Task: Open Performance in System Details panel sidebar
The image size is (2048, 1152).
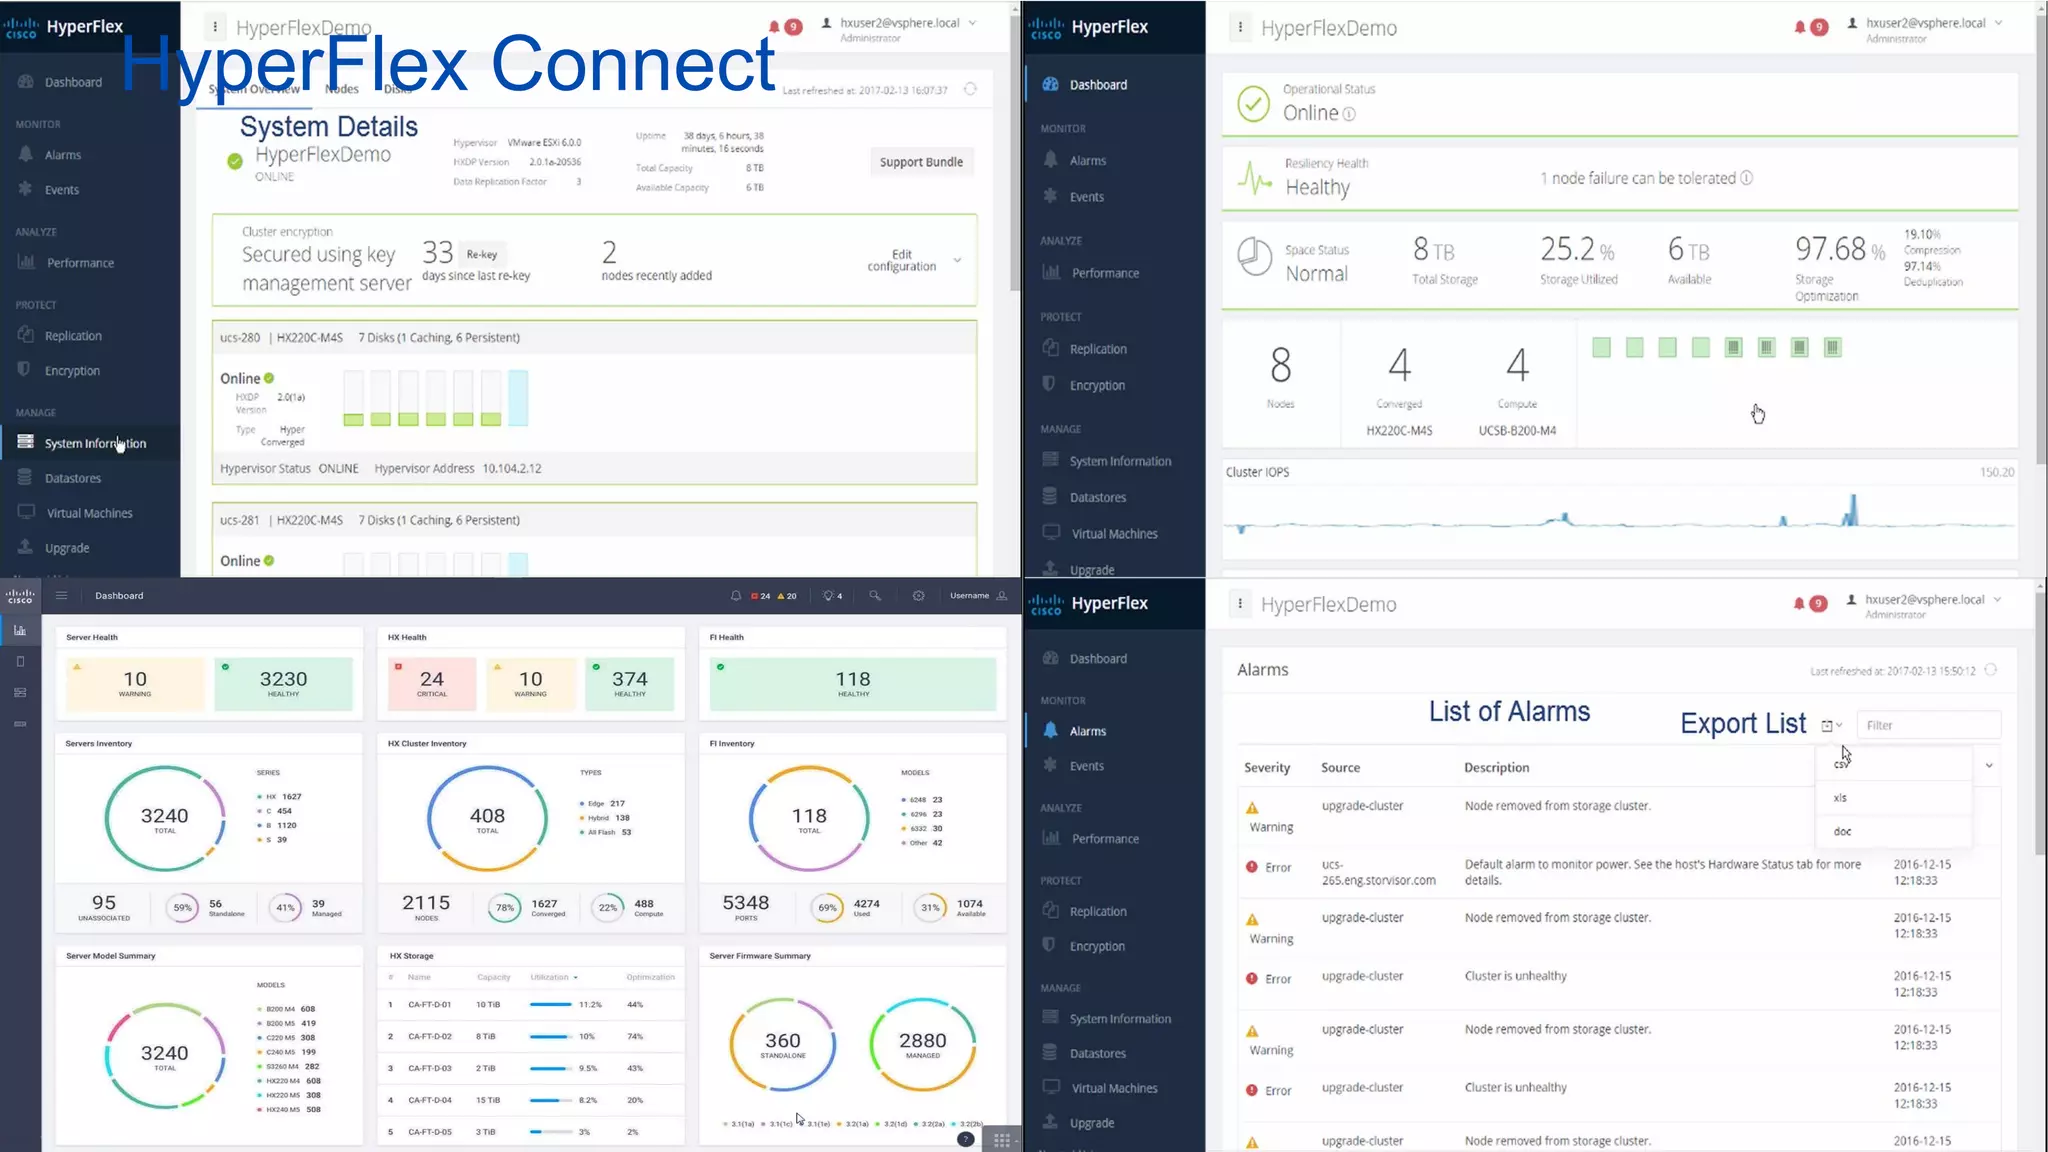Action: (79, 263)
